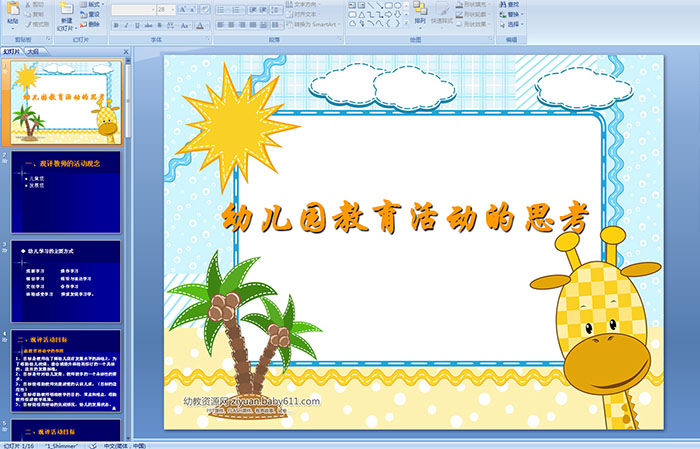The width and height of the screenshot is (700, 449).
Task: Decrease font size with the smaller A button
Action: [x=192, y=10]
